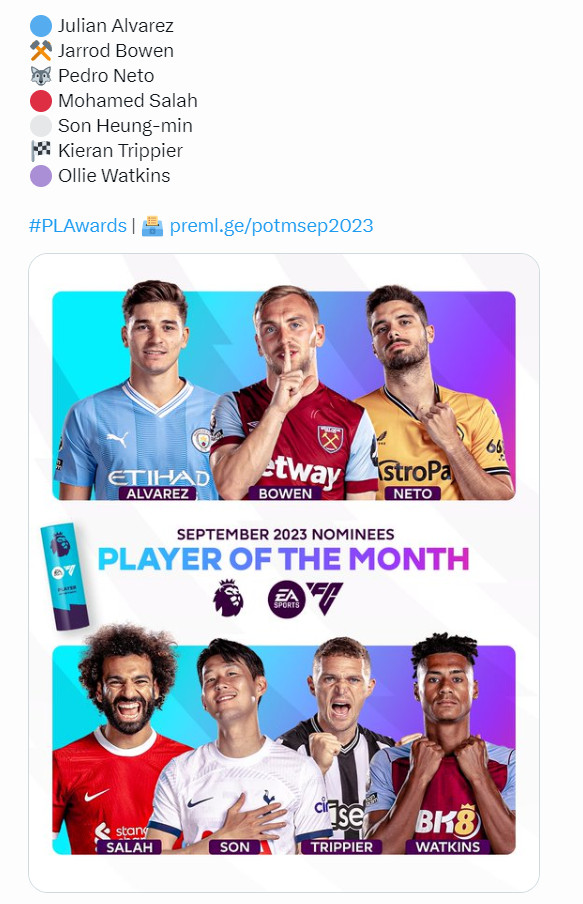Click the red circle emoji beside Mohamed Salah
This screenshot has height=904, width=583.
41,101
